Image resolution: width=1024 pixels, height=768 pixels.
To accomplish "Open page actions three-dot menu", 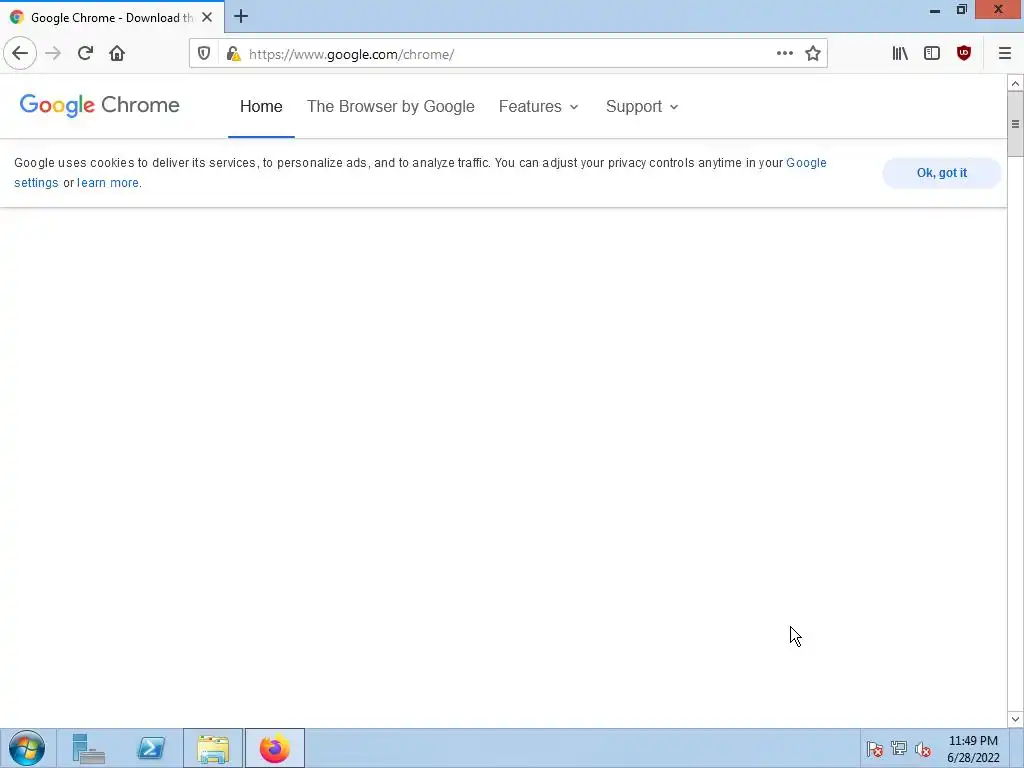I will coord(785,54).
